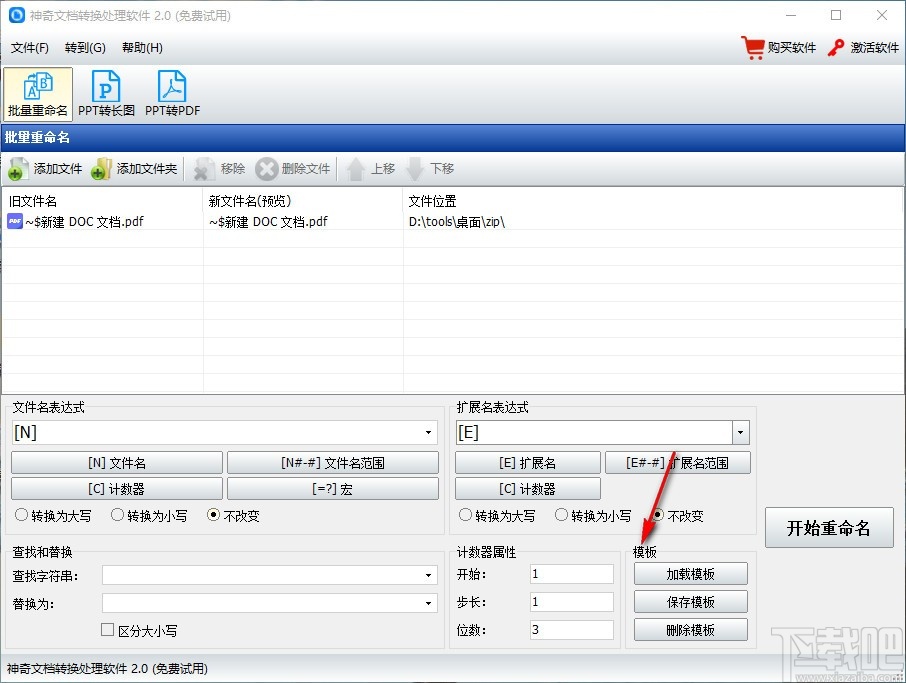Click the 购买软件 shopping cart icon

point(753,47)
